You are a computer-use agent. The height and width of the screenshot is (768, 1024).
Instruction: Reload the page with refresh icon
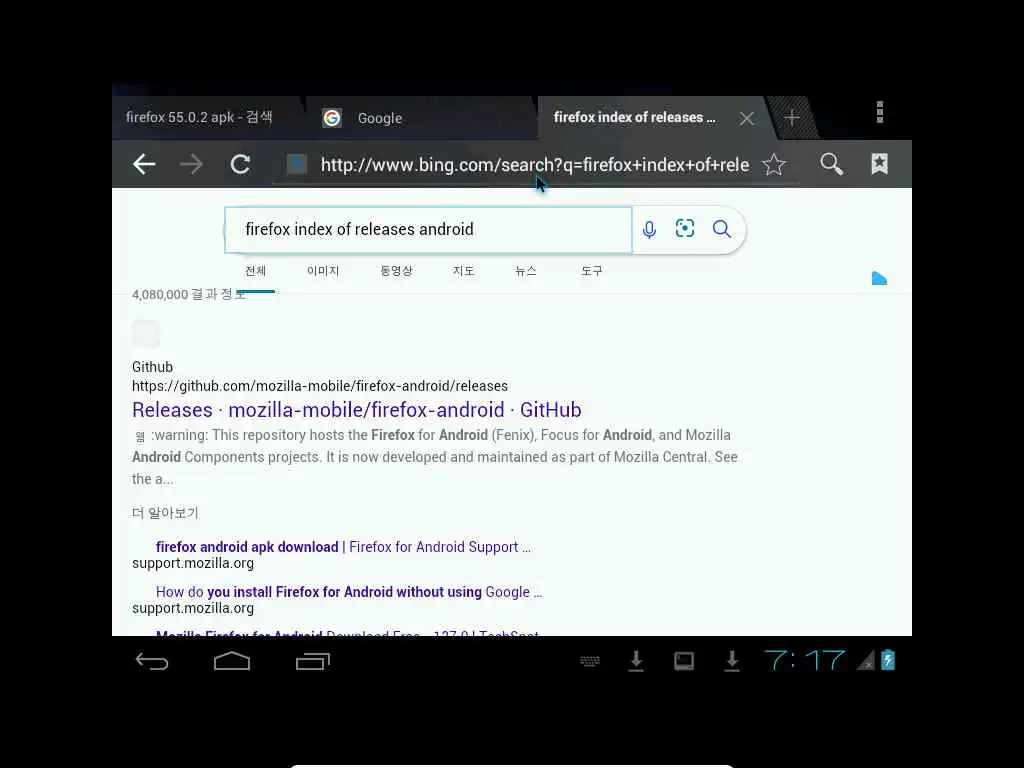240,164
